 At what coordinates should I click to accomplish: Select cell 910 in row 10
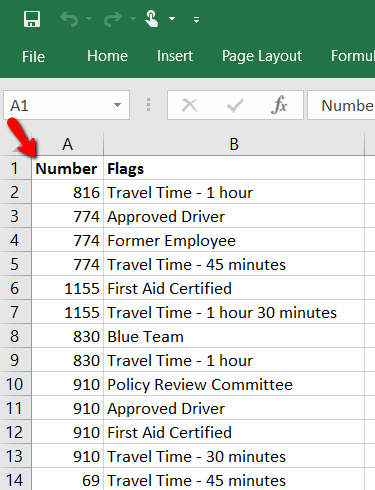(x=68, y=384)
